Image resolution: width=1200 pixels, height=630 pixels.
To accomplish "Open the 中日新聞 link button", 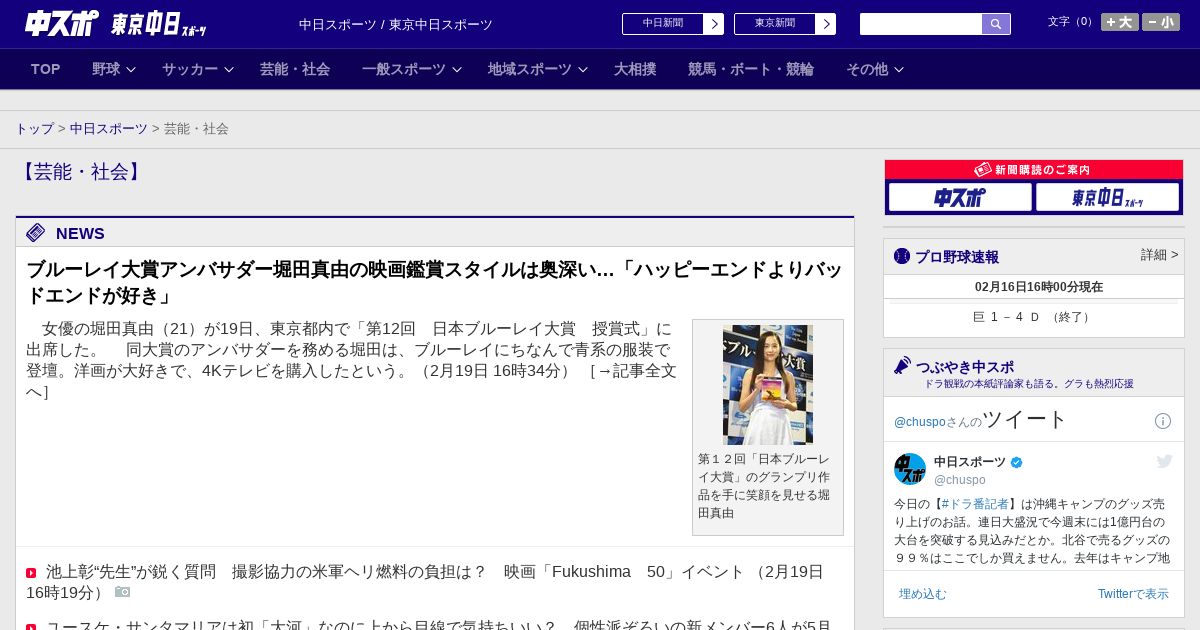I will [x=663, y=24].
